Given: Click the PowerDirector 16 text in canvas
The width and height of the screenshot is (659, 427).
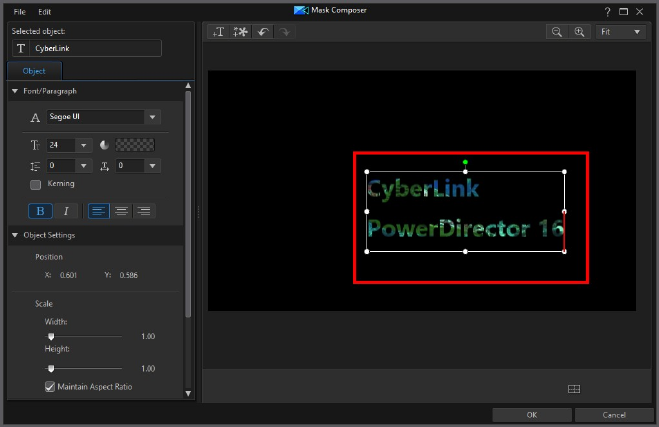Looking at the screenshot, I should point(466,229).
